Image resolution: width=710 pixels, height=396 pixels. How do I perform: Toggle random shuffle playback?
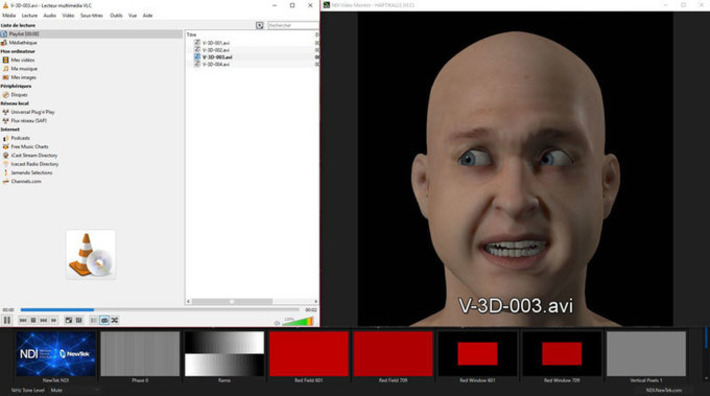(x=115, y=320)
